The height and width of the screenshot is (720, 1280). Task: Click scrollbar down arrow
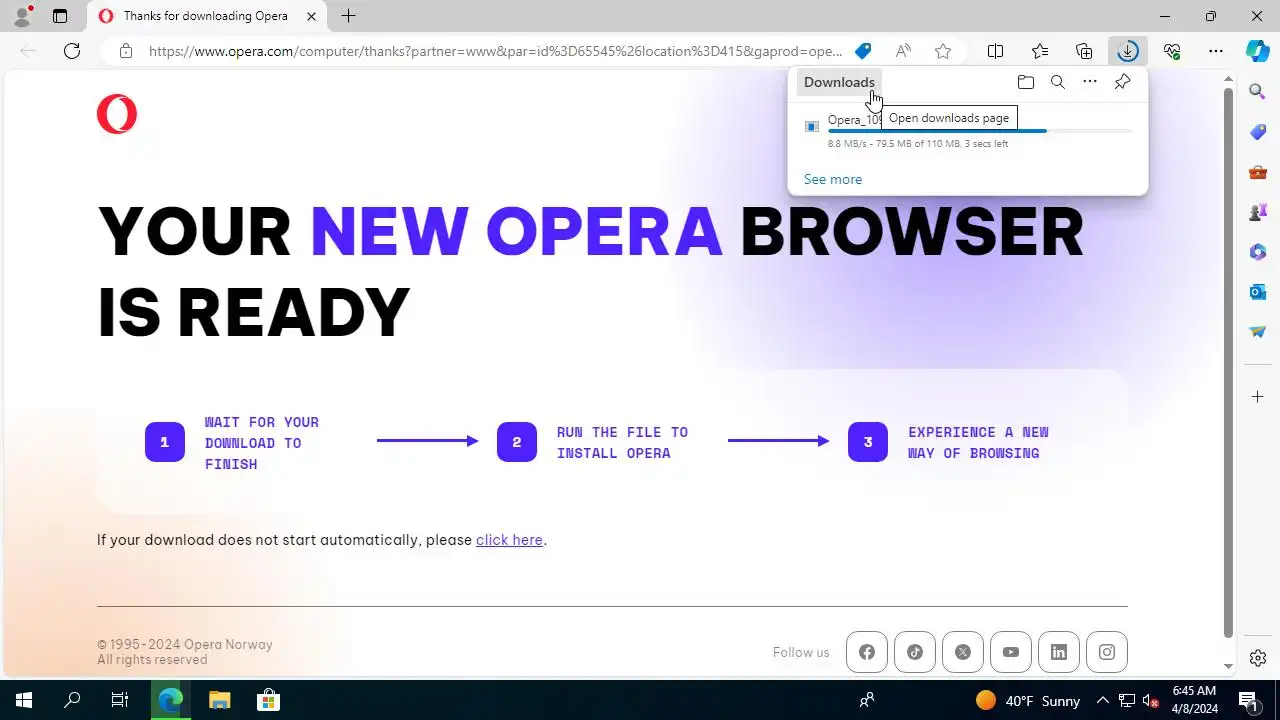[1229, 666]
